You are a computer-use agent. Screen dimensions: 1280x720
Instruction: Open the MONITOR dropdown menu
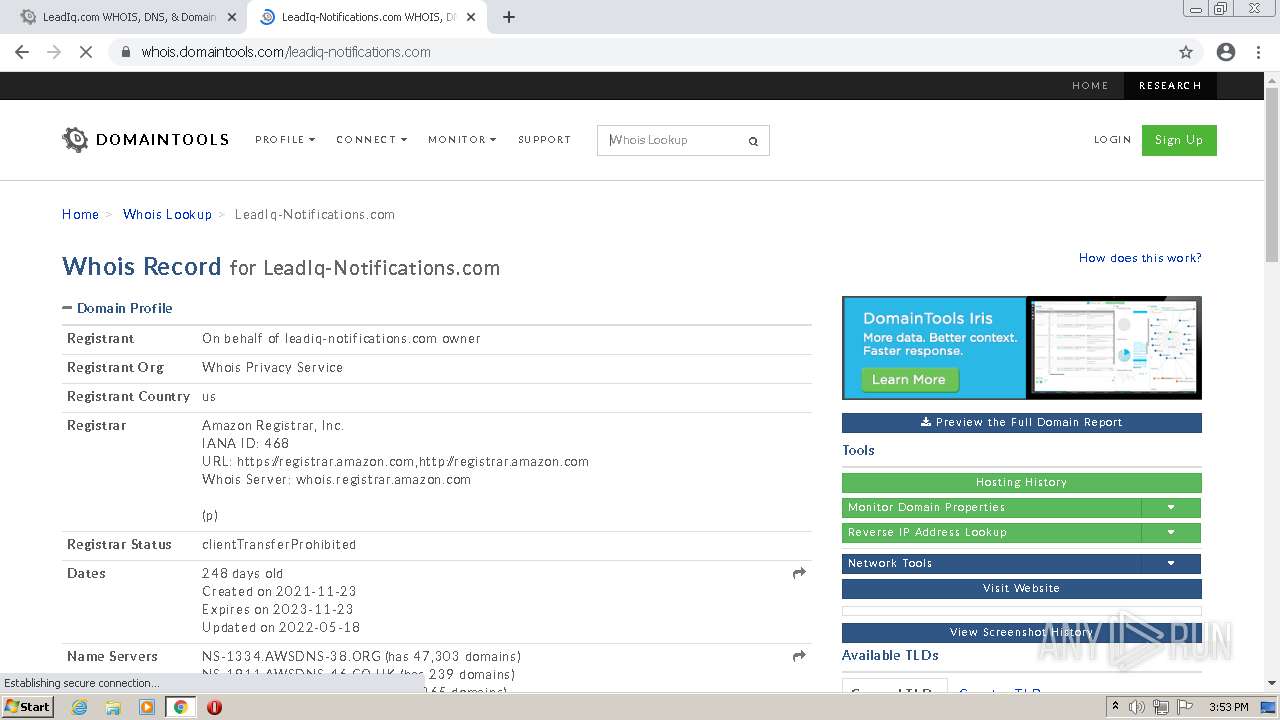click(462, 140)
